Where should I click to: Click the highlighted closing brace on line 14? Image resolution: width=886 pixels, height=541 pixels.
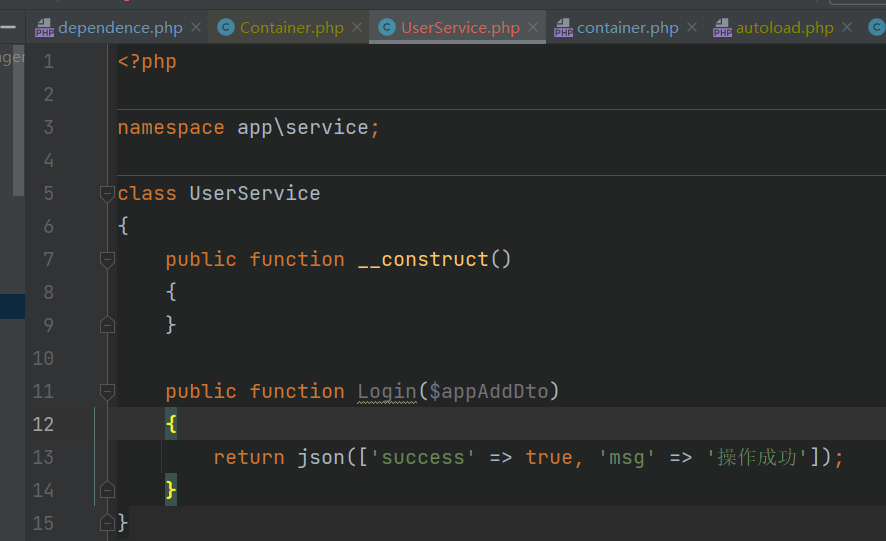click(x=171, y=490)
